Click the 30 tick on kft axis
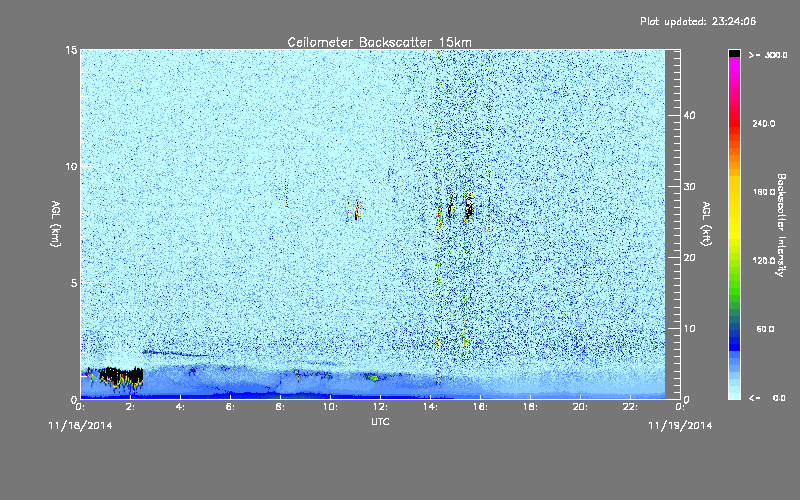This screenshot has width=800, height=500. click(x=689, y=187)
